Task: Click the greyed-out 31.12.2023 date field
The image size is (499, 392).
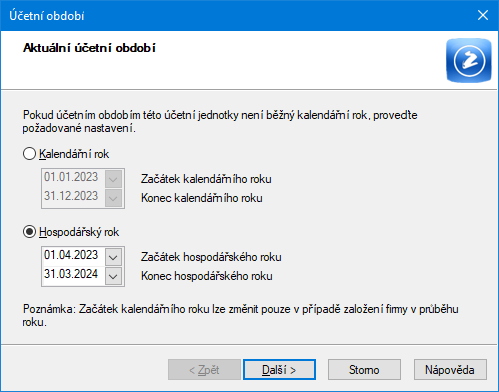Action: (x=73, y=197)
